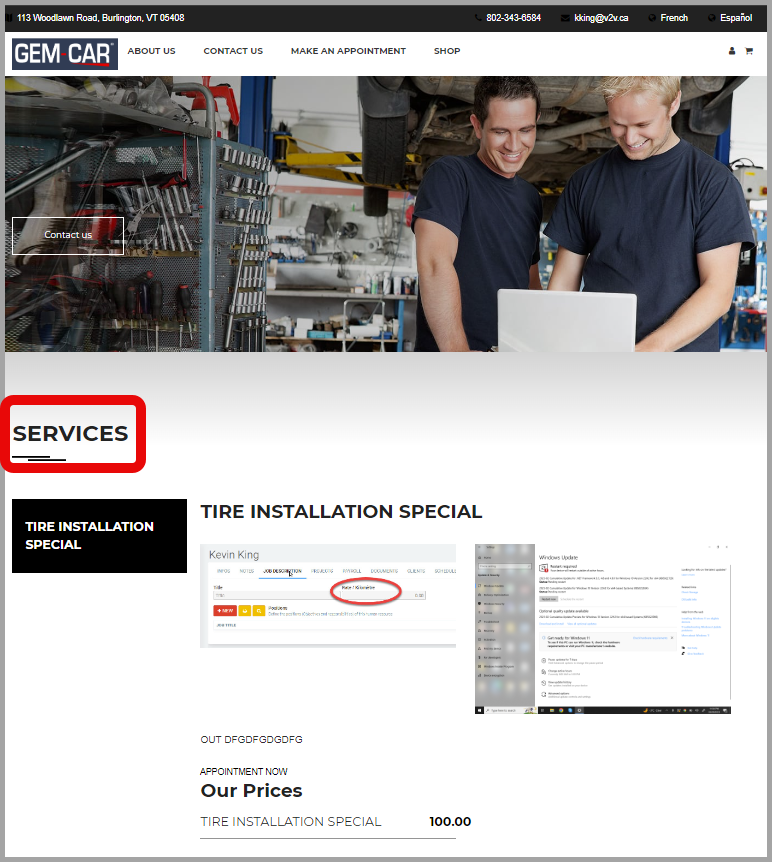
Task: Open the shopping cart icon
Action: (x=748, y=51)
